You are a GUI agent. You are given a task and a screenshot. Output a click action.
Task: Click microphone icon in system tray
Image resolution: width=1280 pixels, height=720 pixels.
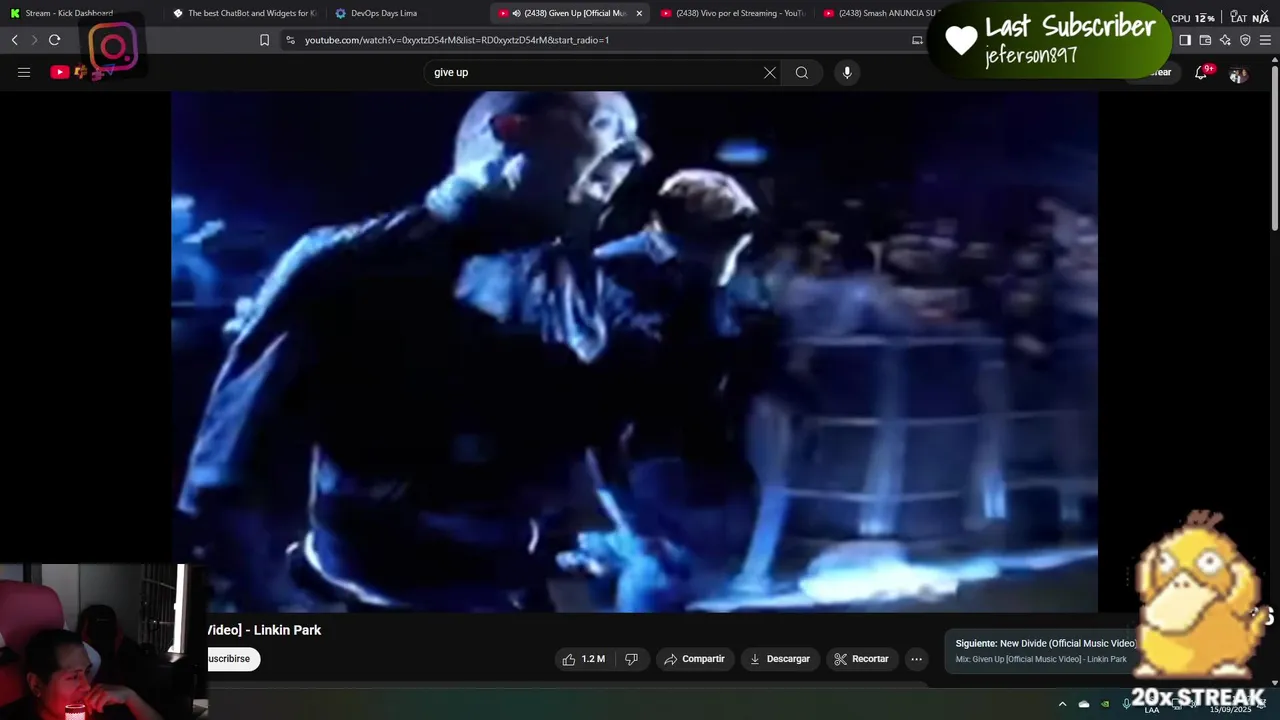click(1127, 704)
